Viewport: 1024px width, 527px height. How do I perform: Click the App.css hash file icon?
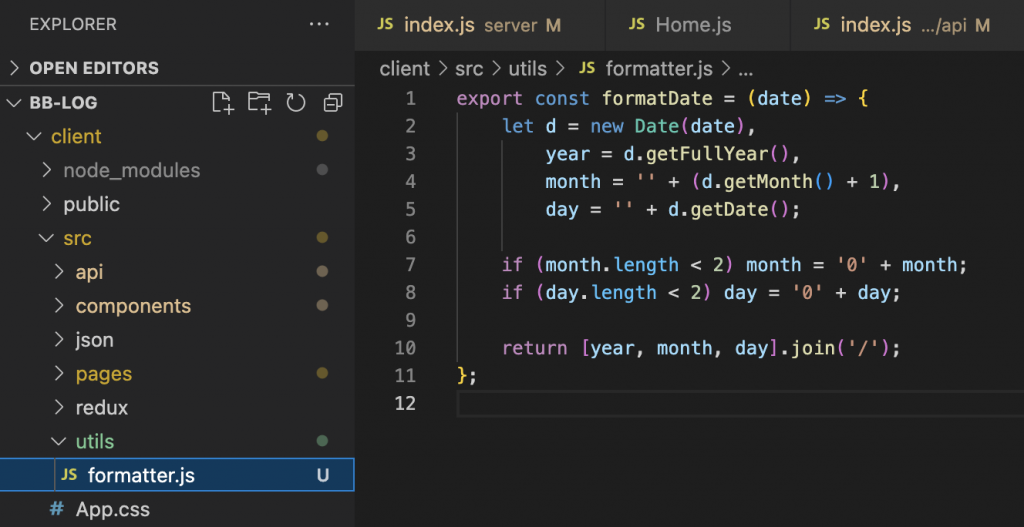coord(57,509)
